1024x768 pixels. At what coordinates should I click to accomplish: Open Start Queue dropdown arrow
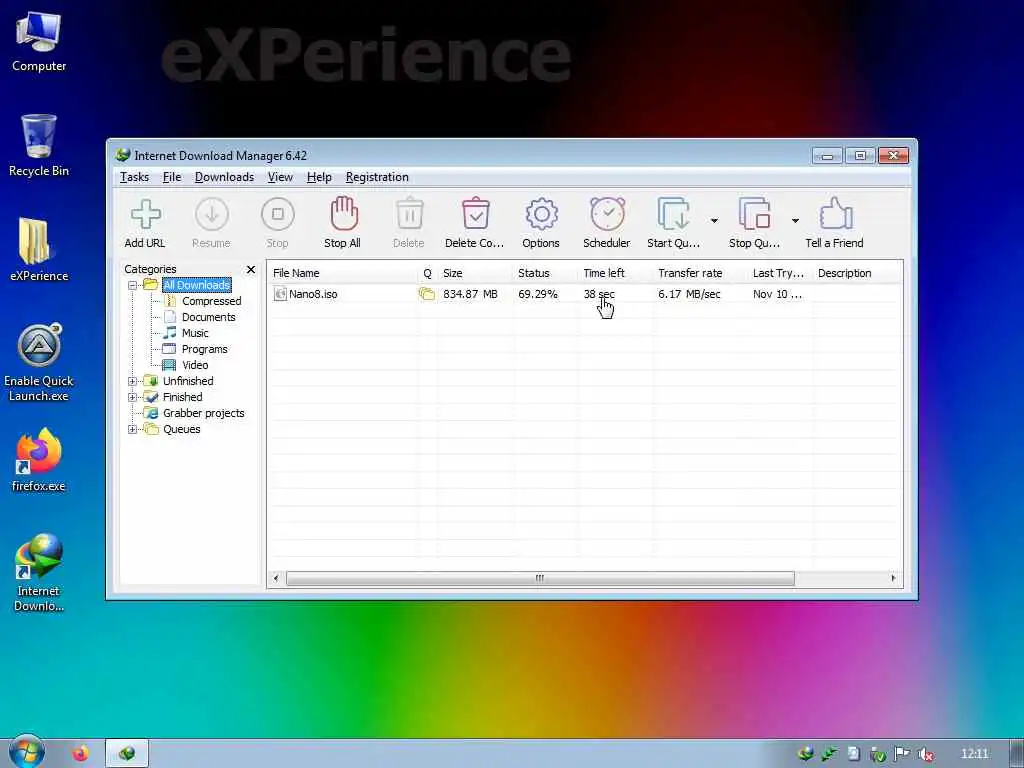[x=714, y=221]
